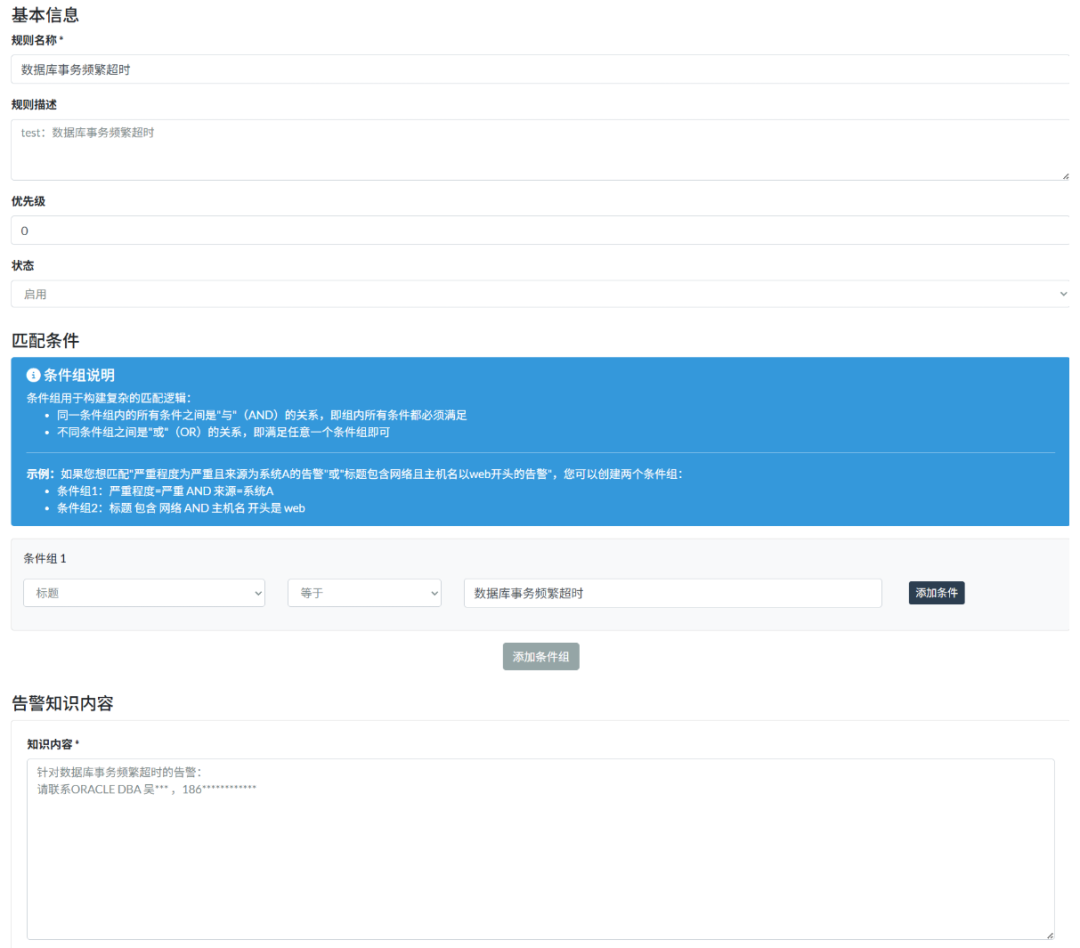This screenshot has height=948, width=1080.
Task: Open the 标题 field dropdown in 条件组 1
Action: 144,593
